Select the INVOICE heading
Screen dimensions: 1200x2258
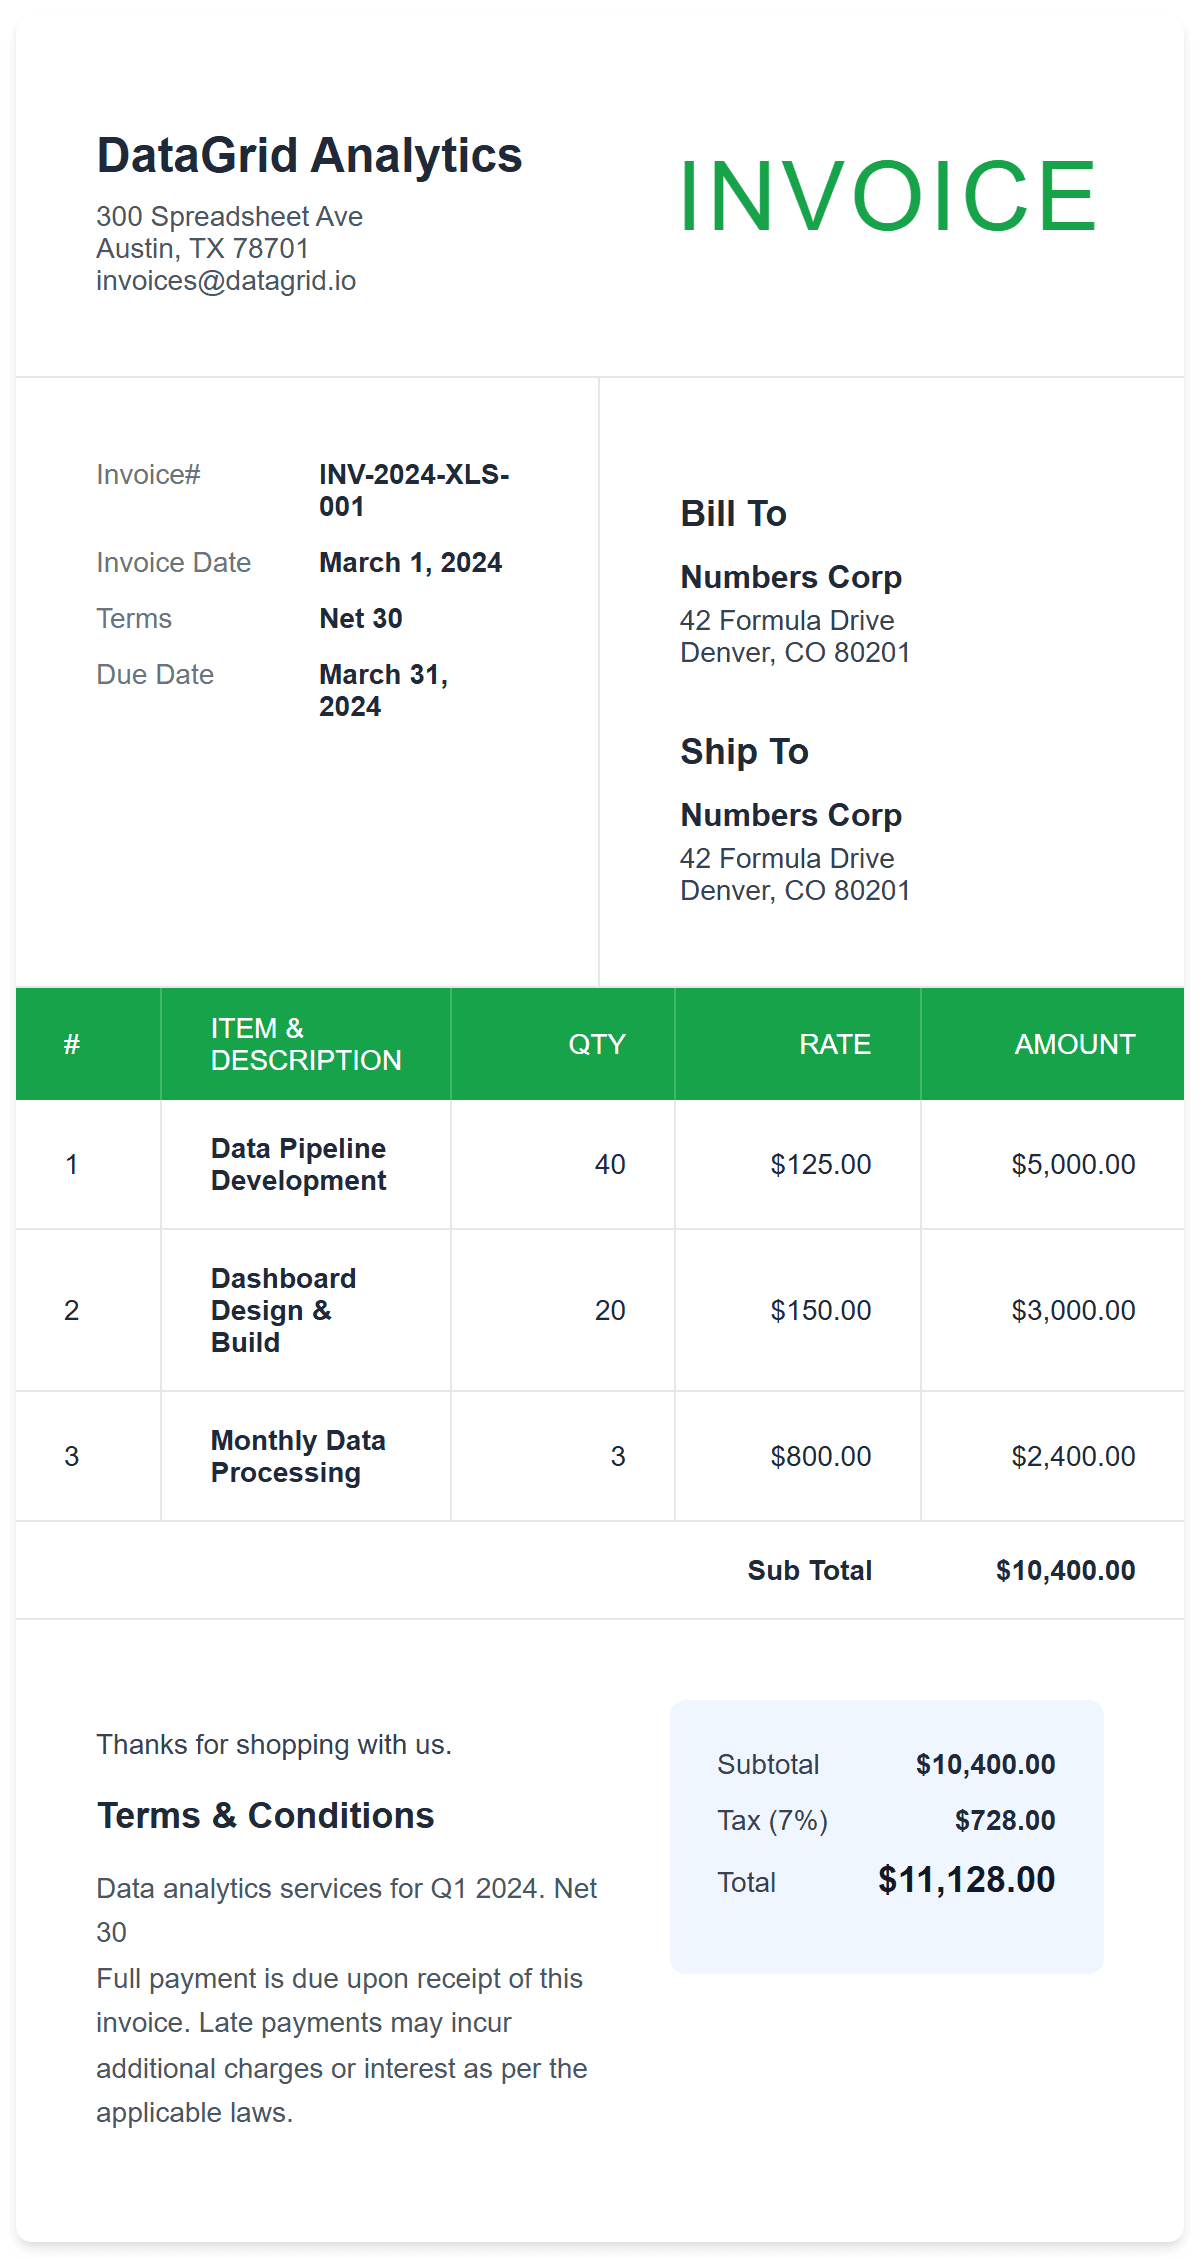click(888, 196)
